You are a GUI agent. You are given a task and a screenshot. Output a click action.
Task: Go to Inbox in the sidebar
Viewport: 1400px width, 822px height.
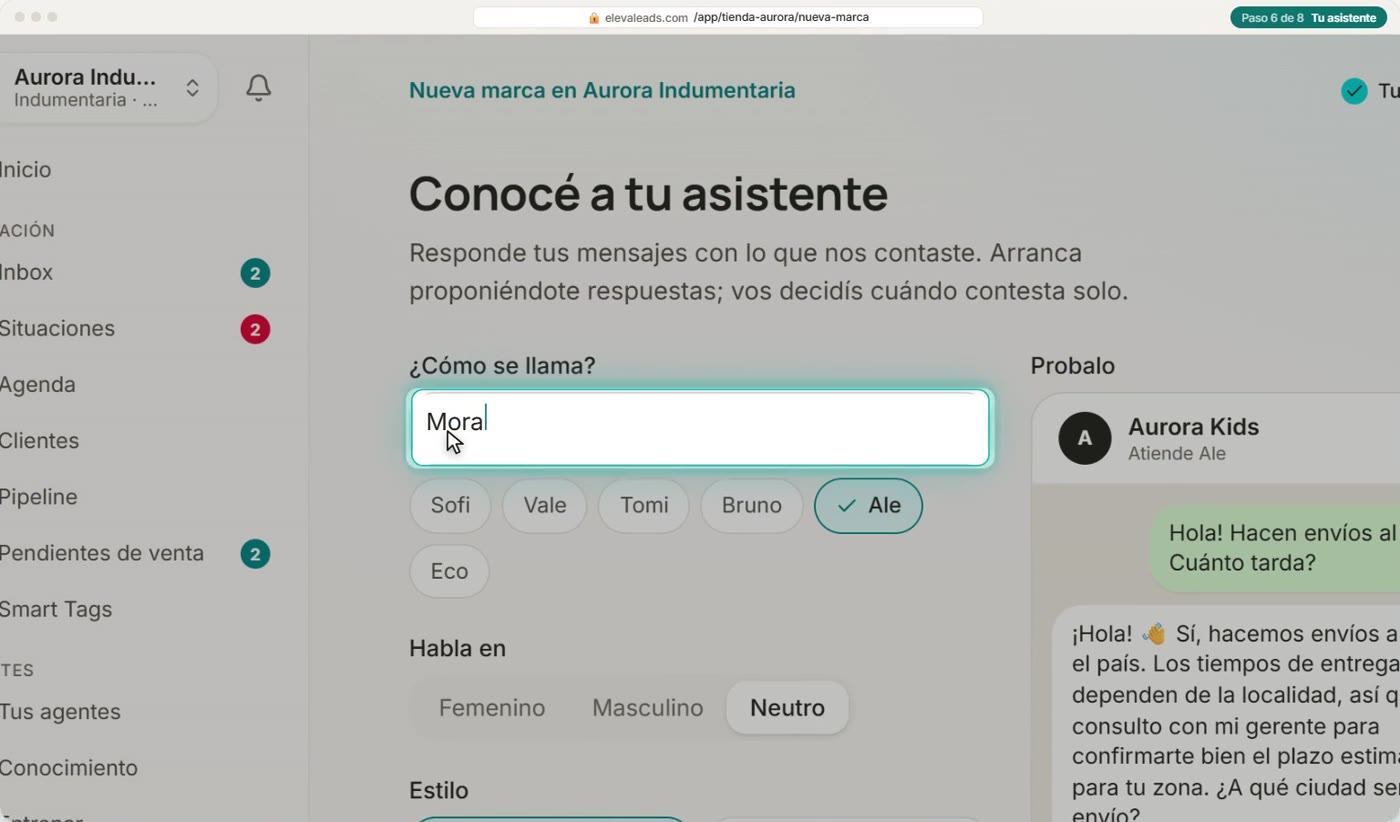[26, 273]
